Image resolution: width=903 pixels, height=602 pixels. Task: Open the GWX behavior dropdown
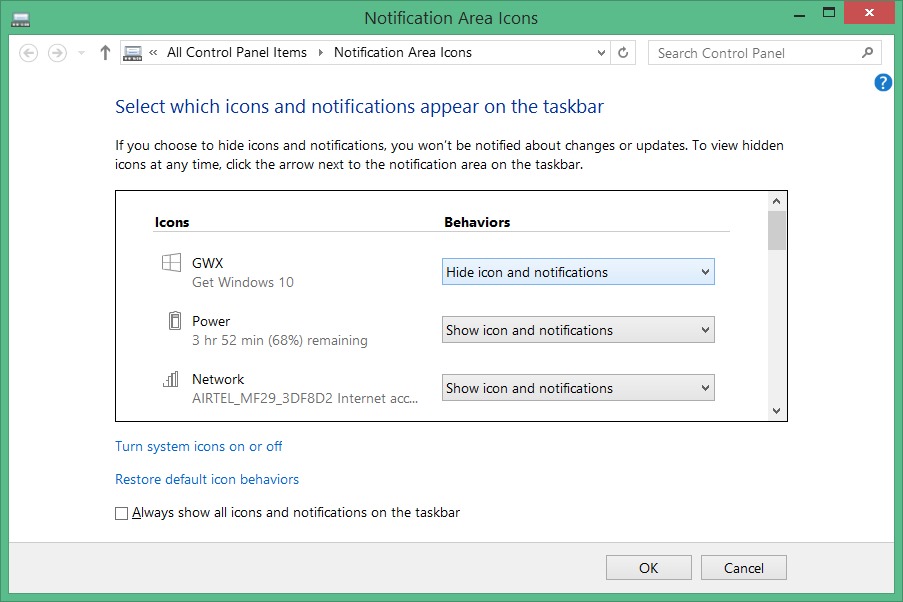pos(578,272)
